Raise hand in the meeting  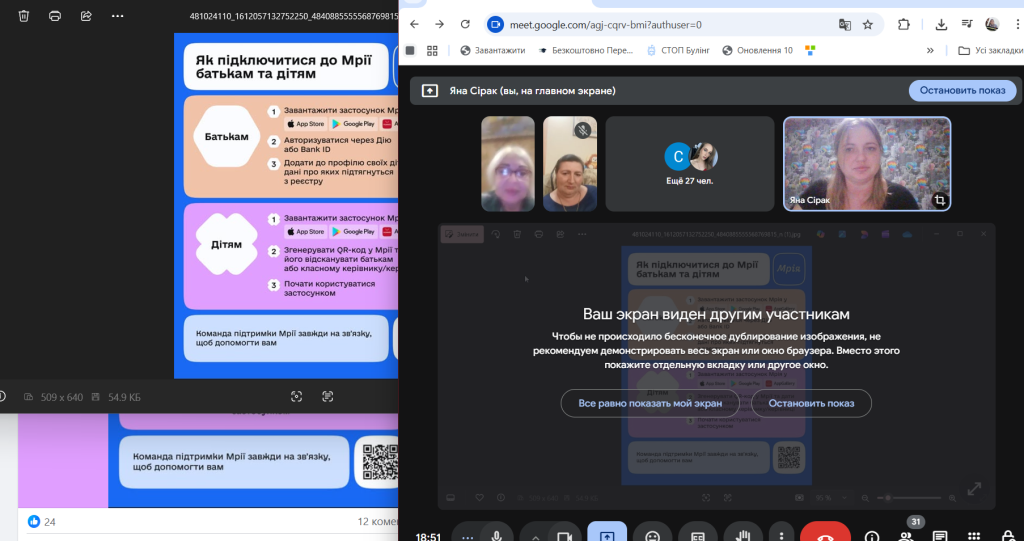743,535
